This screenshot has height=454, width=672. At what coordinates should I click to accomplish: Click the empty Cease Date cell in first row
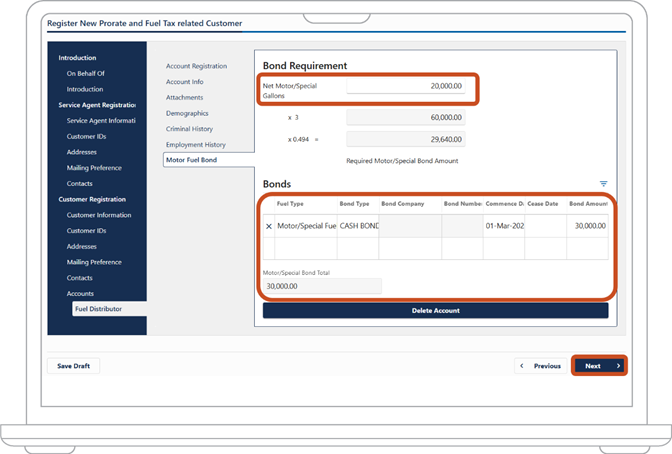(x=545, y=226)
